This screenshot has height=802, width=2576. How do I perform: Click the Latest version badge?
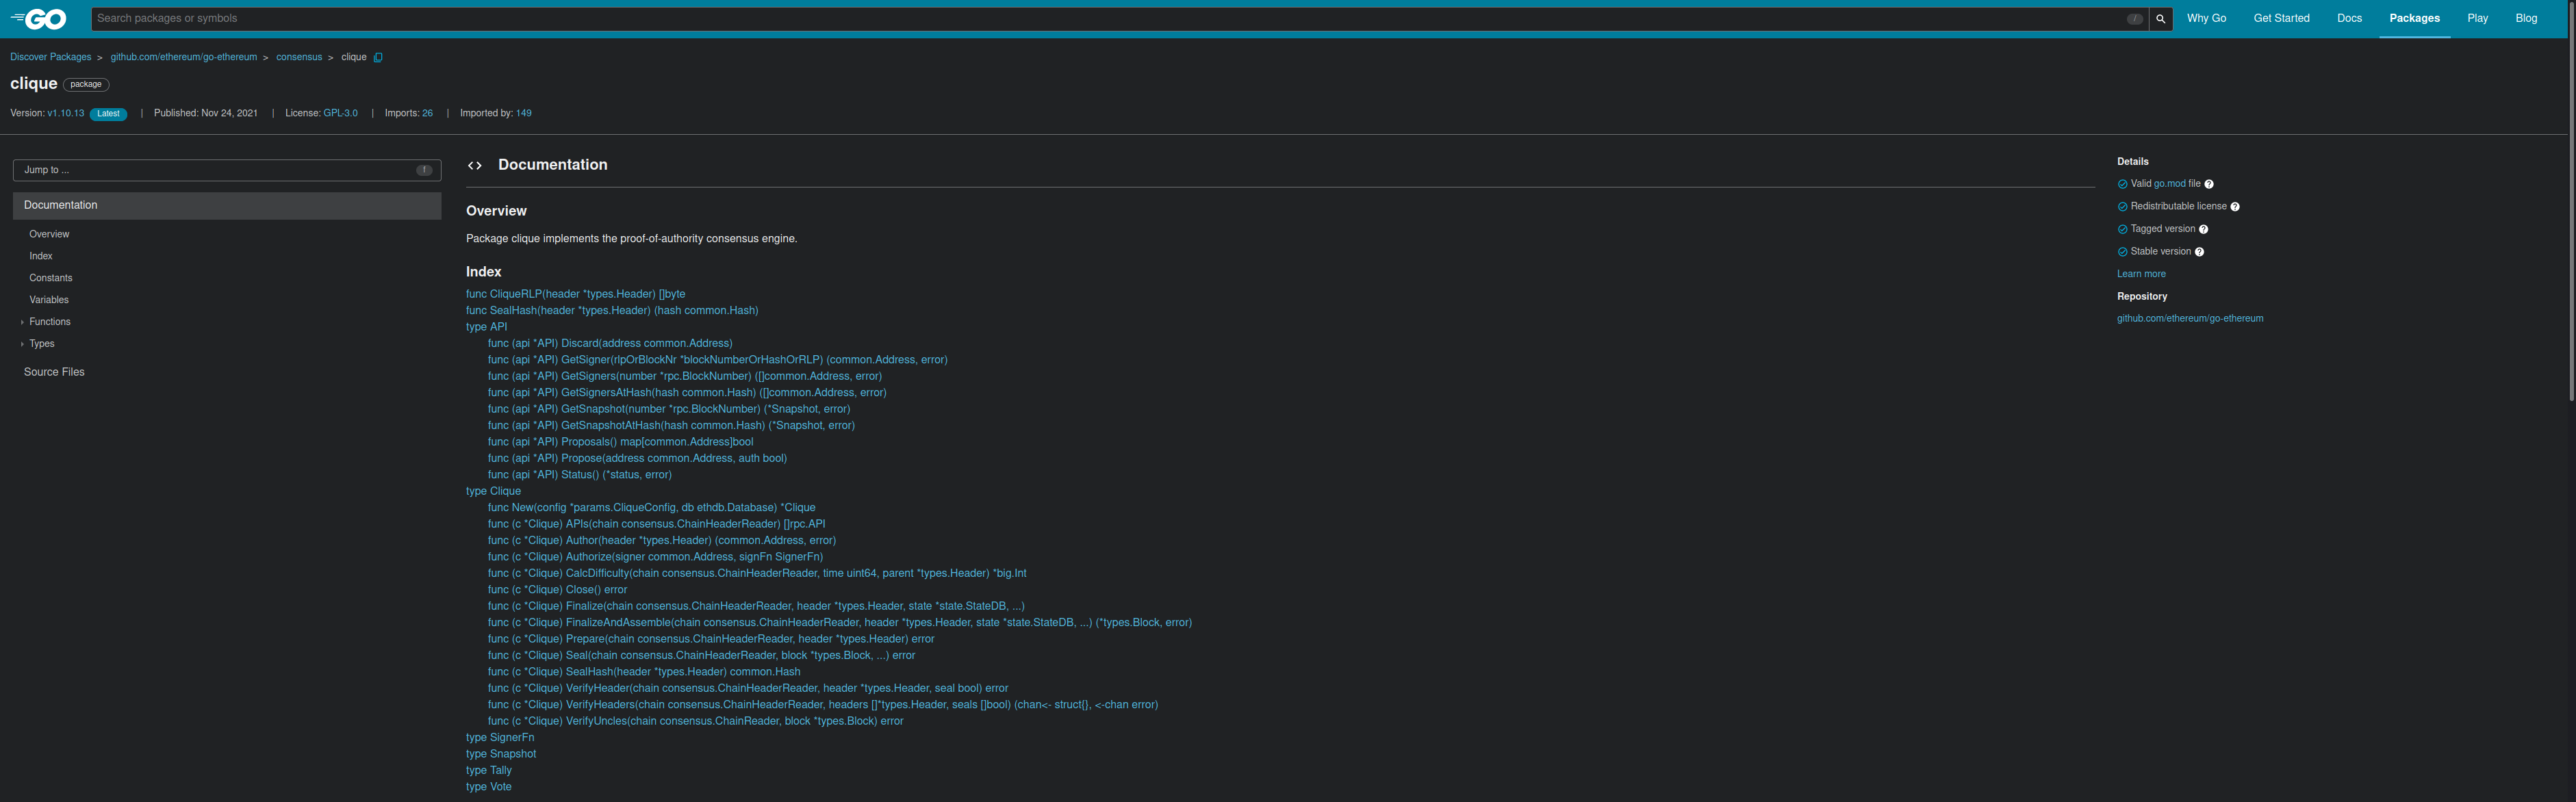click(x=108, y=114)
